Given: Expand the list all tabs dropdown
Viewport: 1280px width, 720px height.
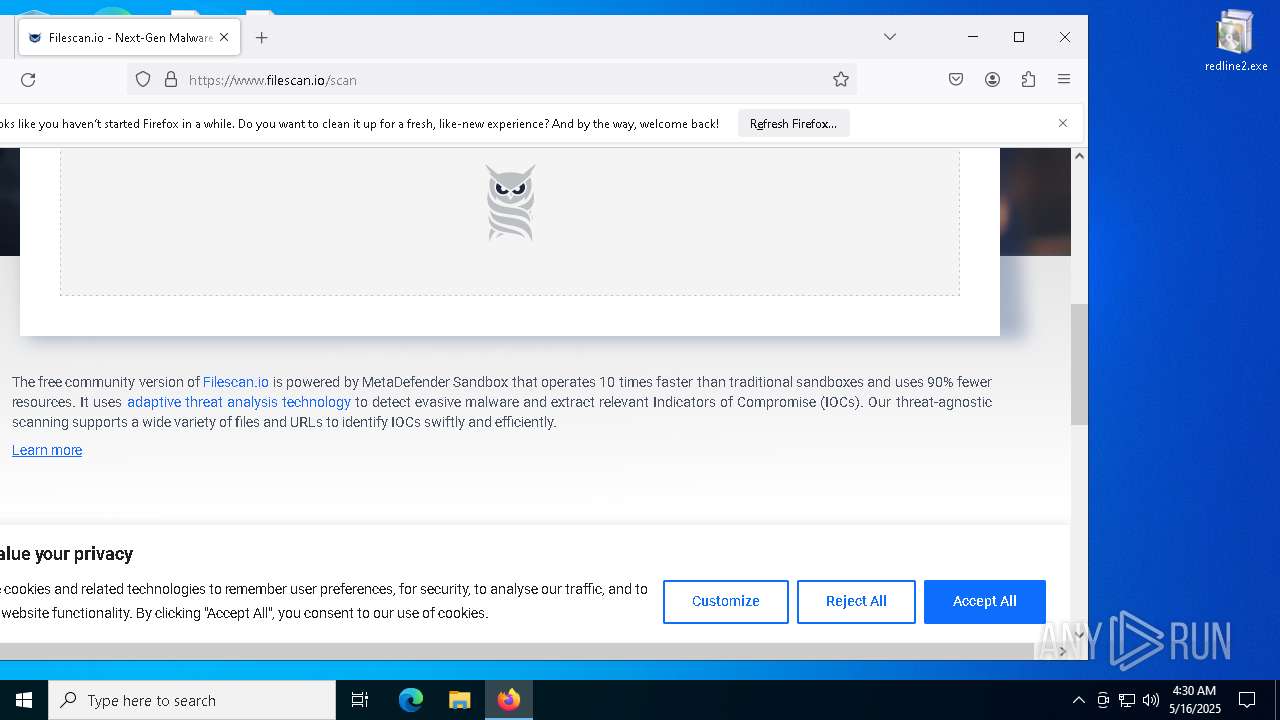Looking at the screenshot, I should (890, 37).
